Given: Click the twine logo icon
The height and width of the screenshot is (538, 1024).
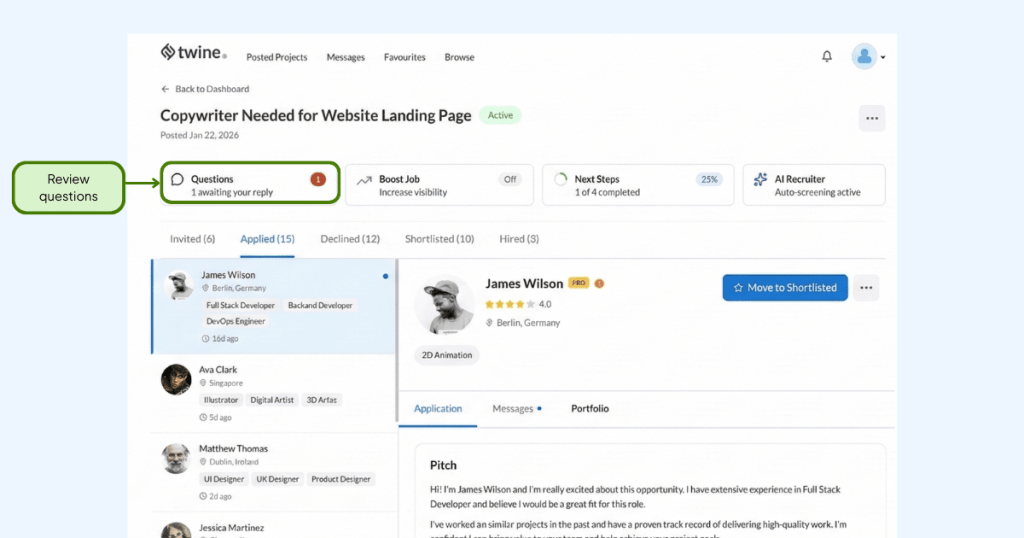Looking at the screenshot, I should [x=168, y=52].
